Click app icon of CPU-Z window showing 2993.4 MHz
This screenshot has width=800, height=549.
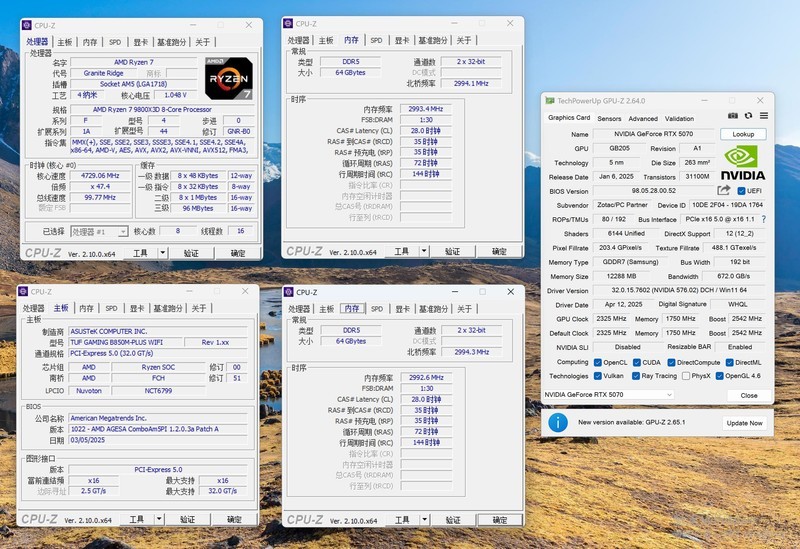point(288,23)
